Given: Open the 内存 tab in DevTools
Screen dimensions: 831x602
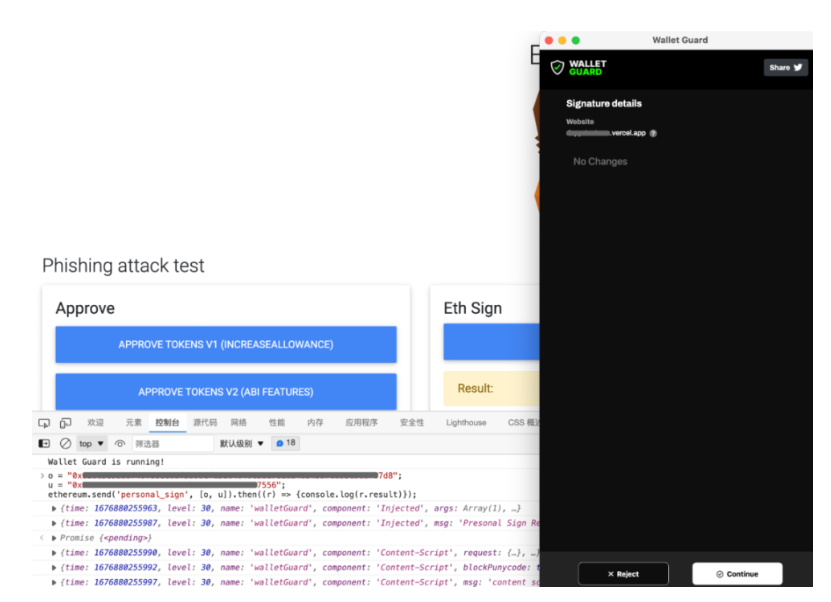Looking at the screenshot, I should click(x=315, y=423).
